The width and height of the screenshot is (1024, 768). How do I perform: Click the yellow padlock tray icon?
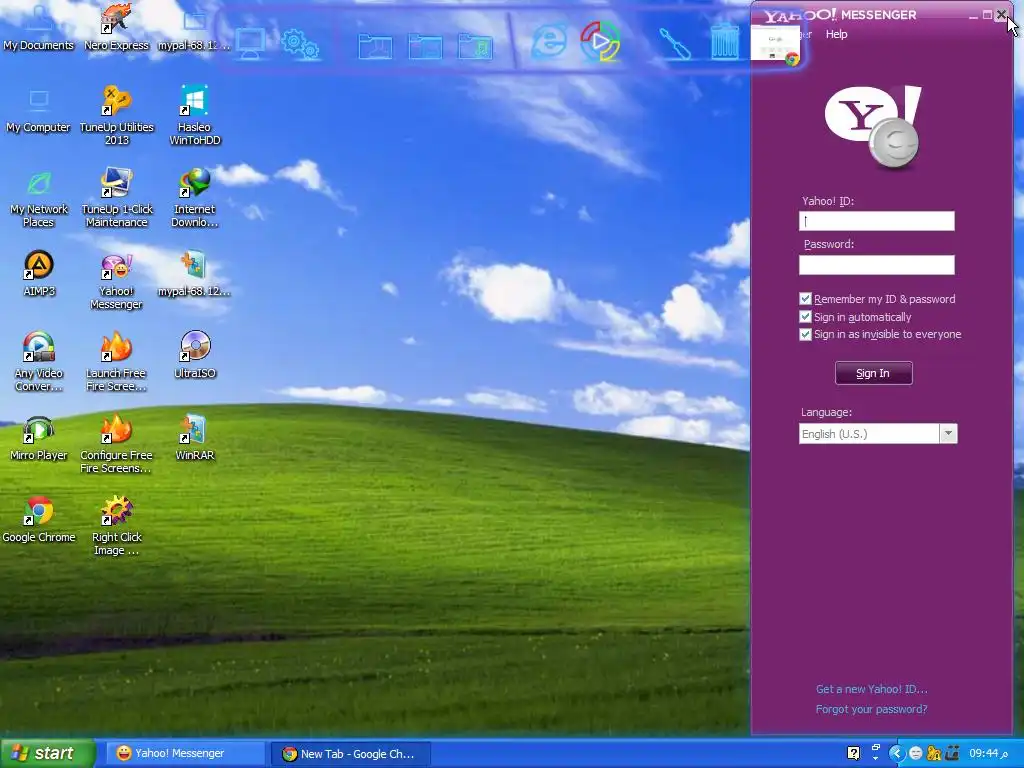click(934, 754)
